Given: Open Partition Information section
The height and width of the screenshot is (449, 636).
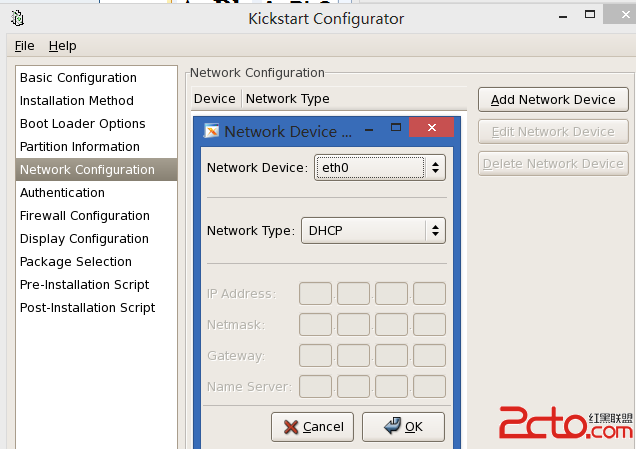Looking at the screenshot, I should 97,146.
